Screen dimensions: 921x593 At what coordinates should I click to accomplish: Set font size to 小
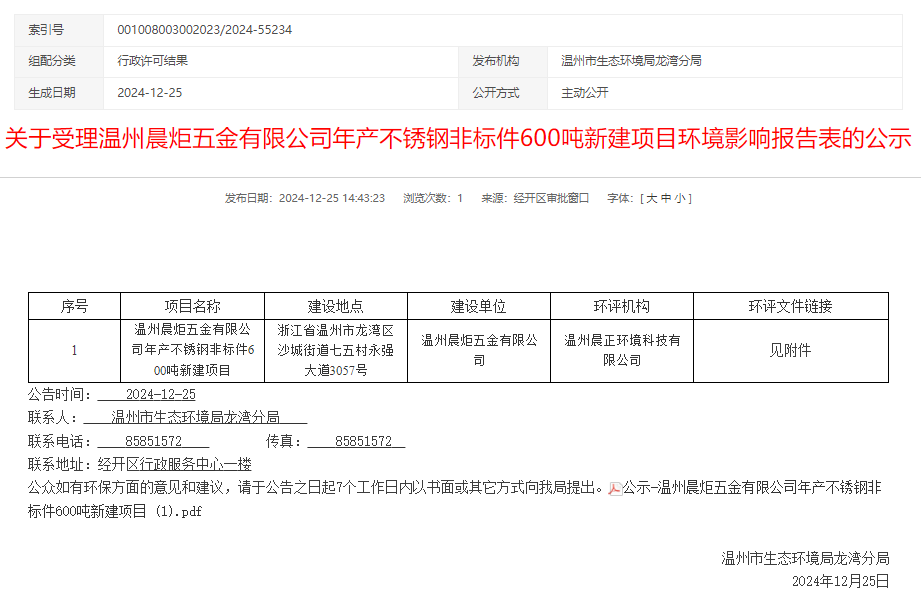point(679,198)
